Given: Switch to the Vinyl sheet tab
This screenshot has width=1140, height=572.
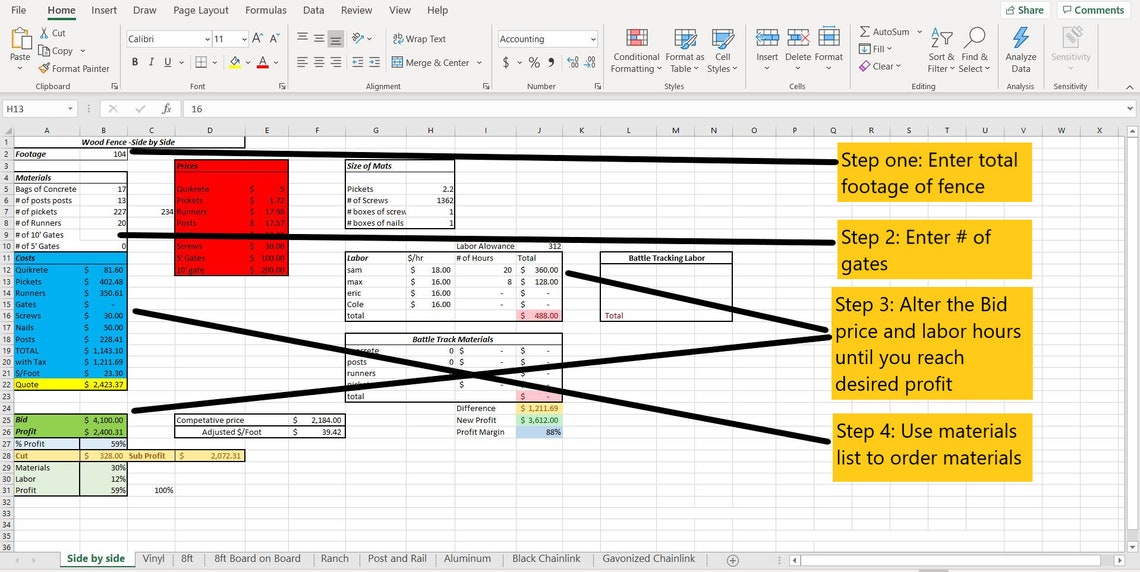Looking at the screenshot, I should [153, 559].
